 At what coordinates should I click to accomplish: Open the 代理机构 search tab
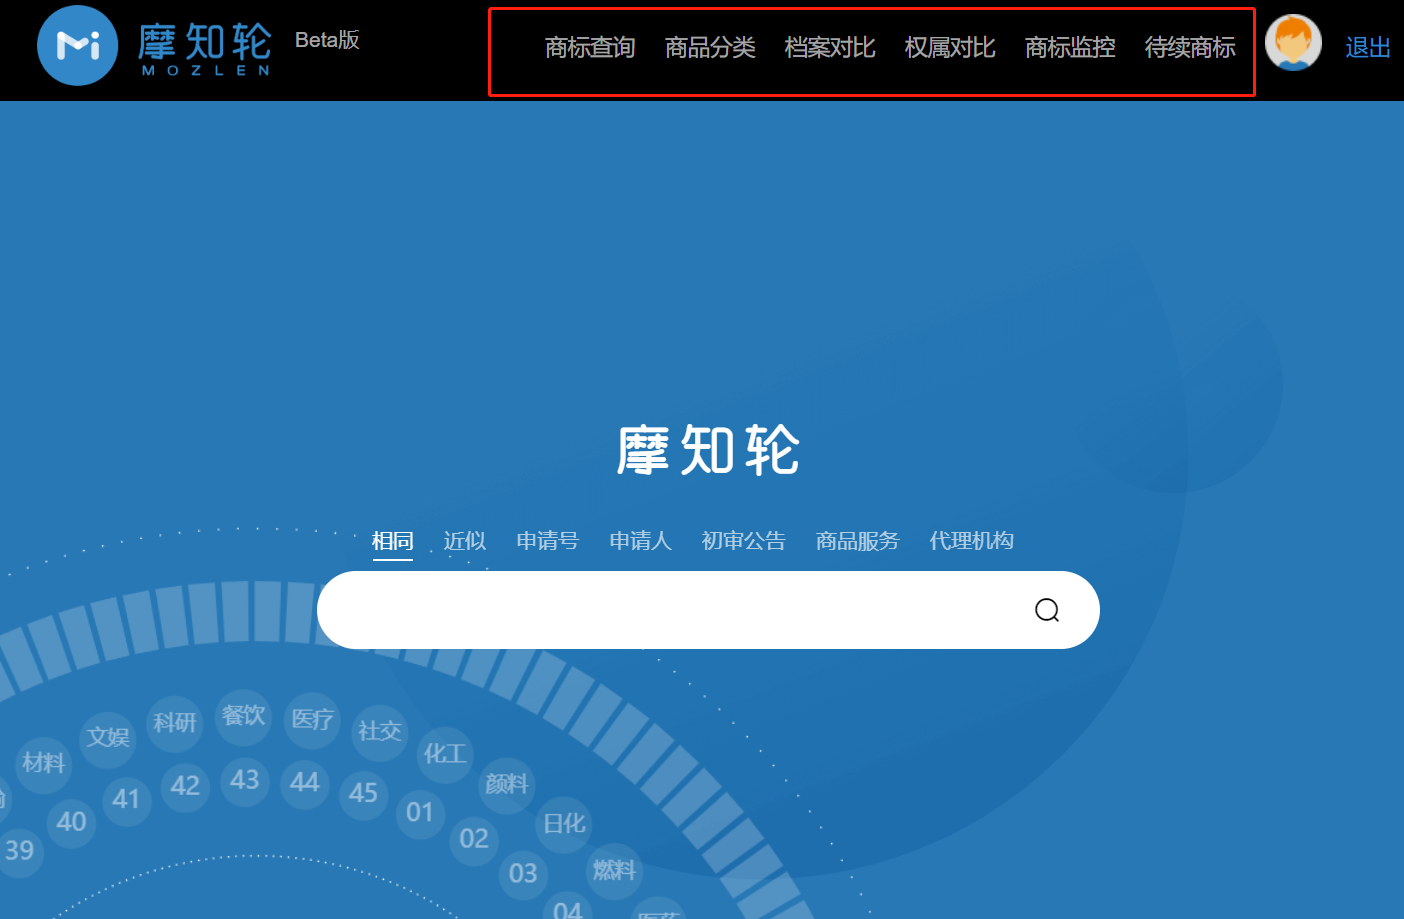971,541
